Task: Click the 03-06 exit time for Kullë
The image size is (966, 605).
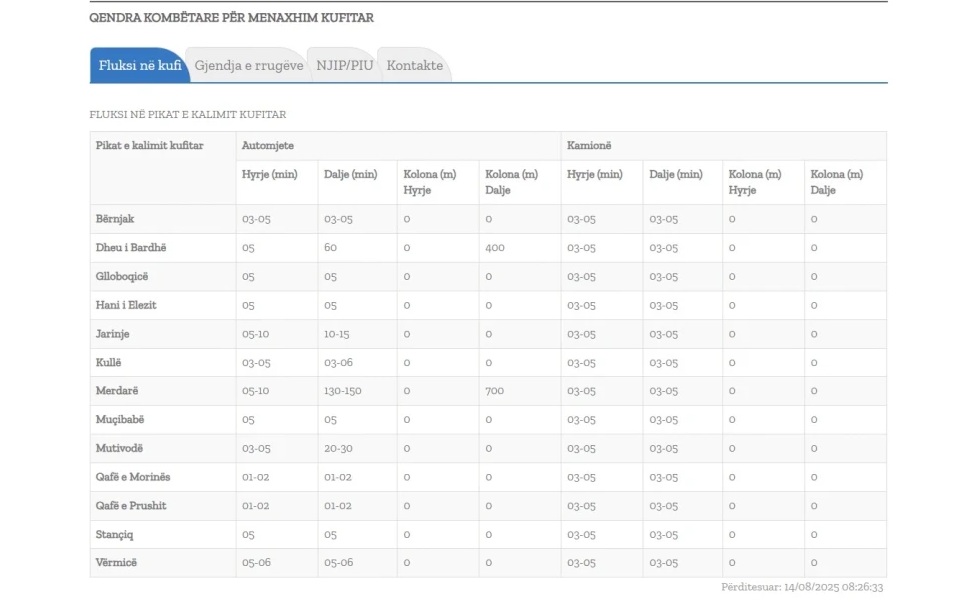Action: tap(338, 363)
